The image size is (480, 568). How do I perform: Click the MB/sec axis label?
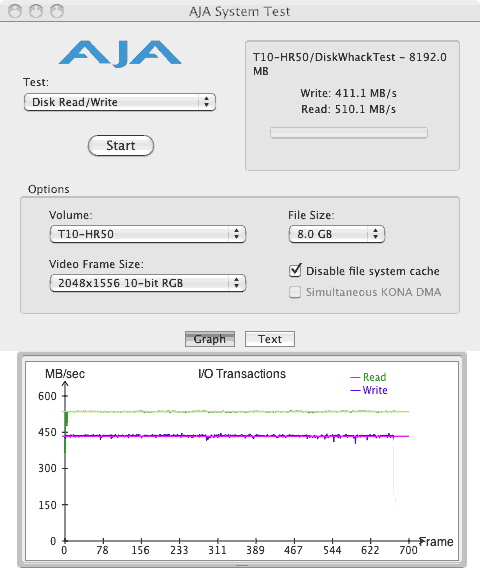(65, 374)
